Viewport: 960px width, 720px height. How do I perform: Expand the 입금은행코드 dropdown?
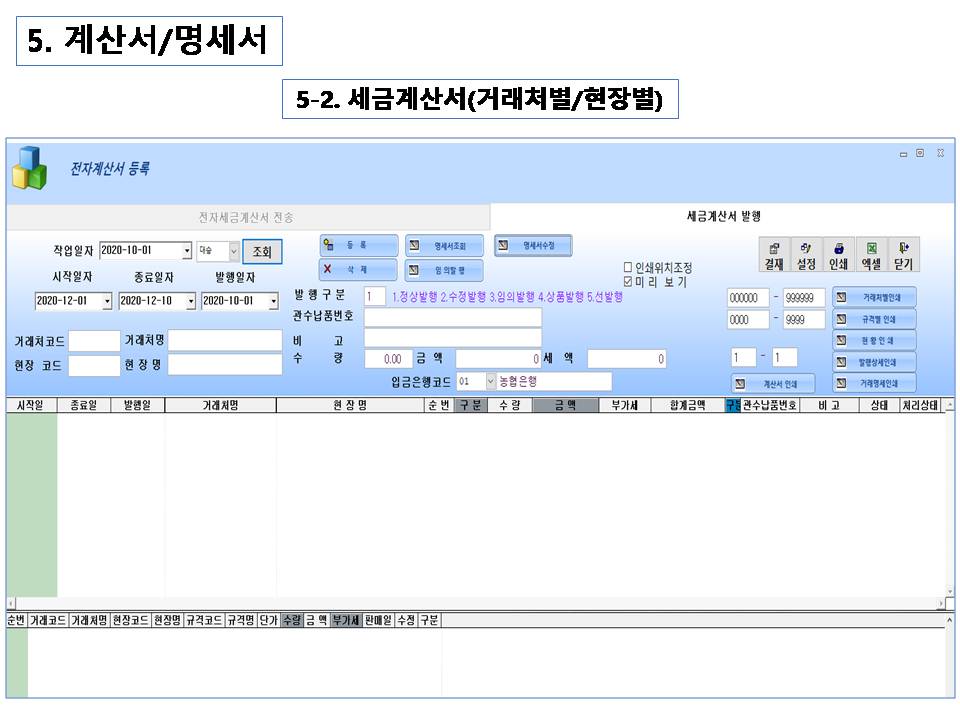click(x=490, y=381)
